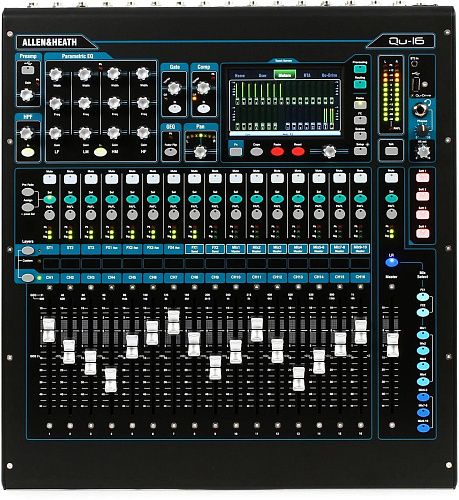Viewport: 459px width, 500px height.
Task: Touch the Phones level knob
Action: 422,128
